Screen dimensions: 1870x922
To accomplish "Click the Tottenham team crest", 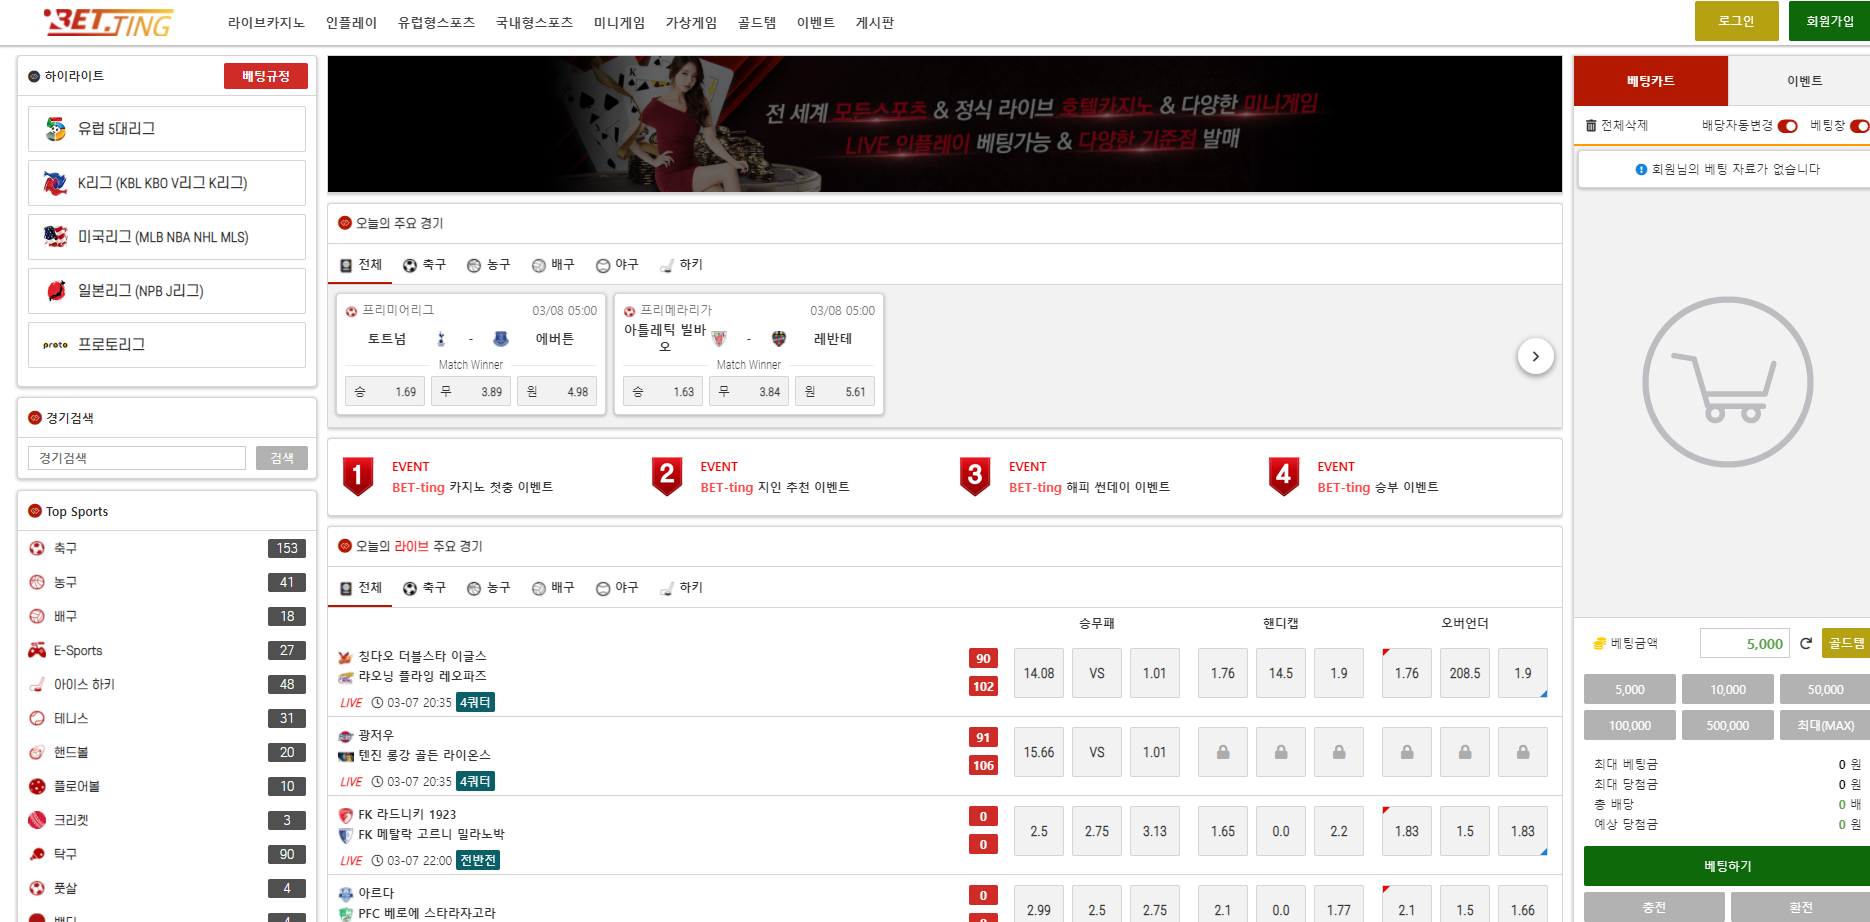I will pos(441,339).
